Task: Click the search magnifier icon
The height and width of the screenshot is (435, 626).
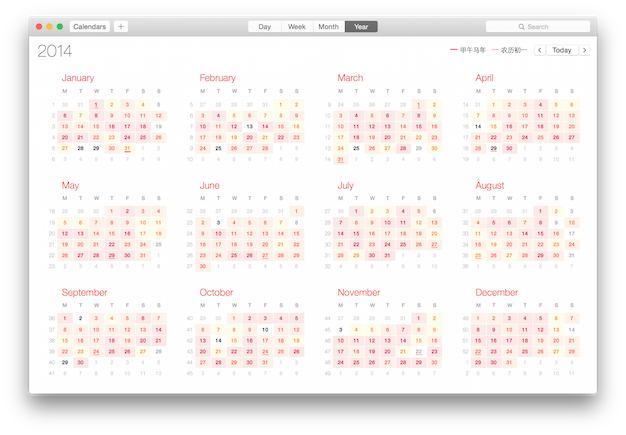Action: (521, 27)
